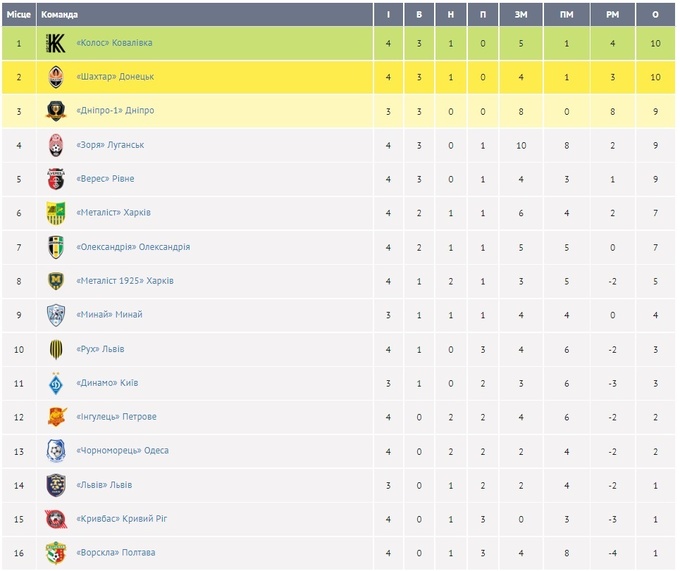Open the «Львів» Львів team link
680x571 pixels.
click(104, 485)
